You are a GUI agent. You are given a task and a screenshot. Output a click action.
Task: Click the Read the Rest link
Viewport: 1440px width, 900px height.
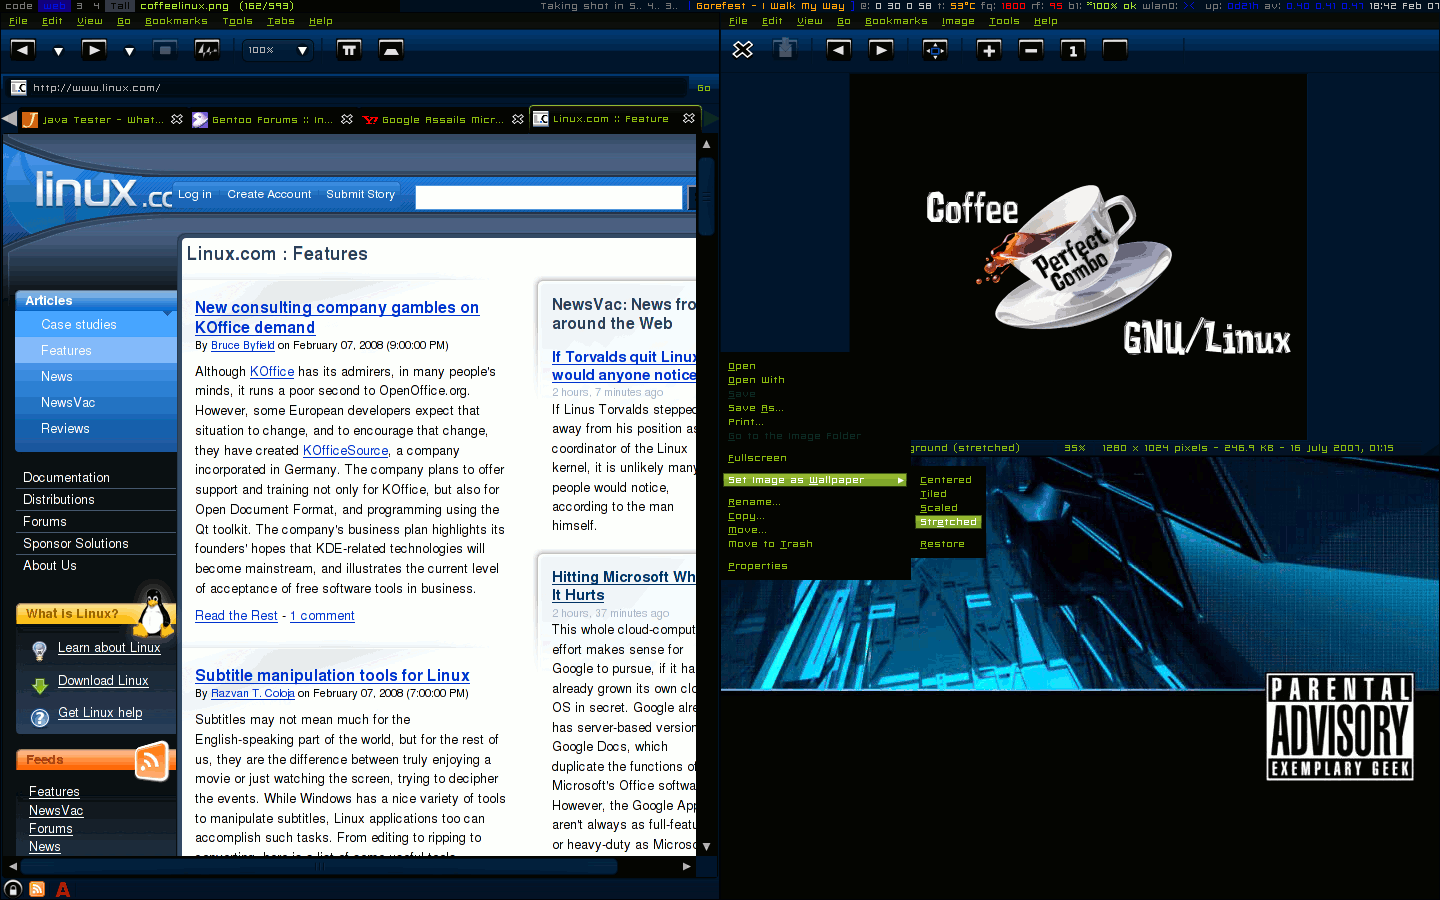pos(236,616)
